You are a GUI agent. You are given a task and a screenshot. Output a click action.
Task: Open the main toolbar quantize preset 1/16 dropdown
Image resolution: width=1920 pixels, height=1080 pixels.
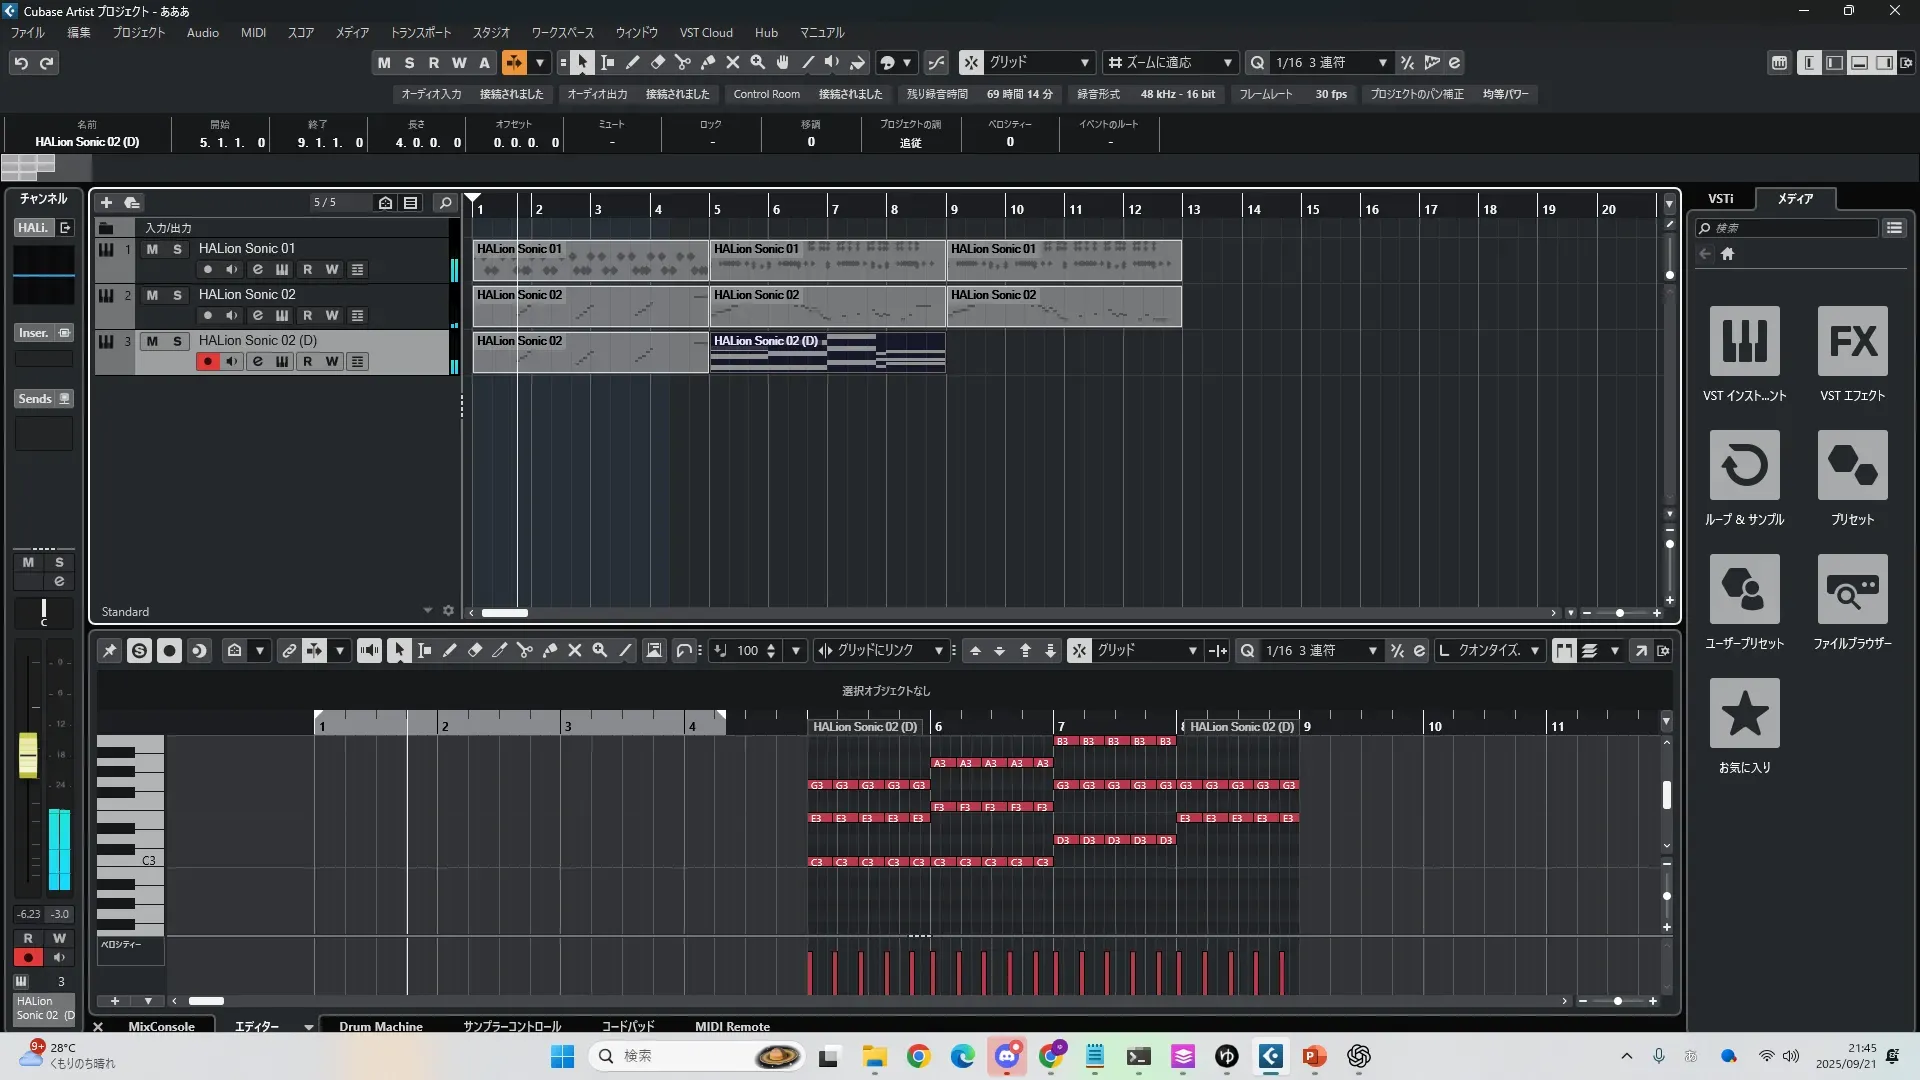point(1383,63)
